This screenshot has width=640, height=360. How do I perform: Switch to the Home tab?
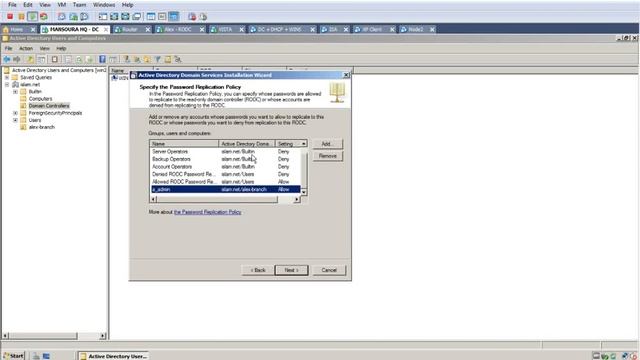point(16,29)
